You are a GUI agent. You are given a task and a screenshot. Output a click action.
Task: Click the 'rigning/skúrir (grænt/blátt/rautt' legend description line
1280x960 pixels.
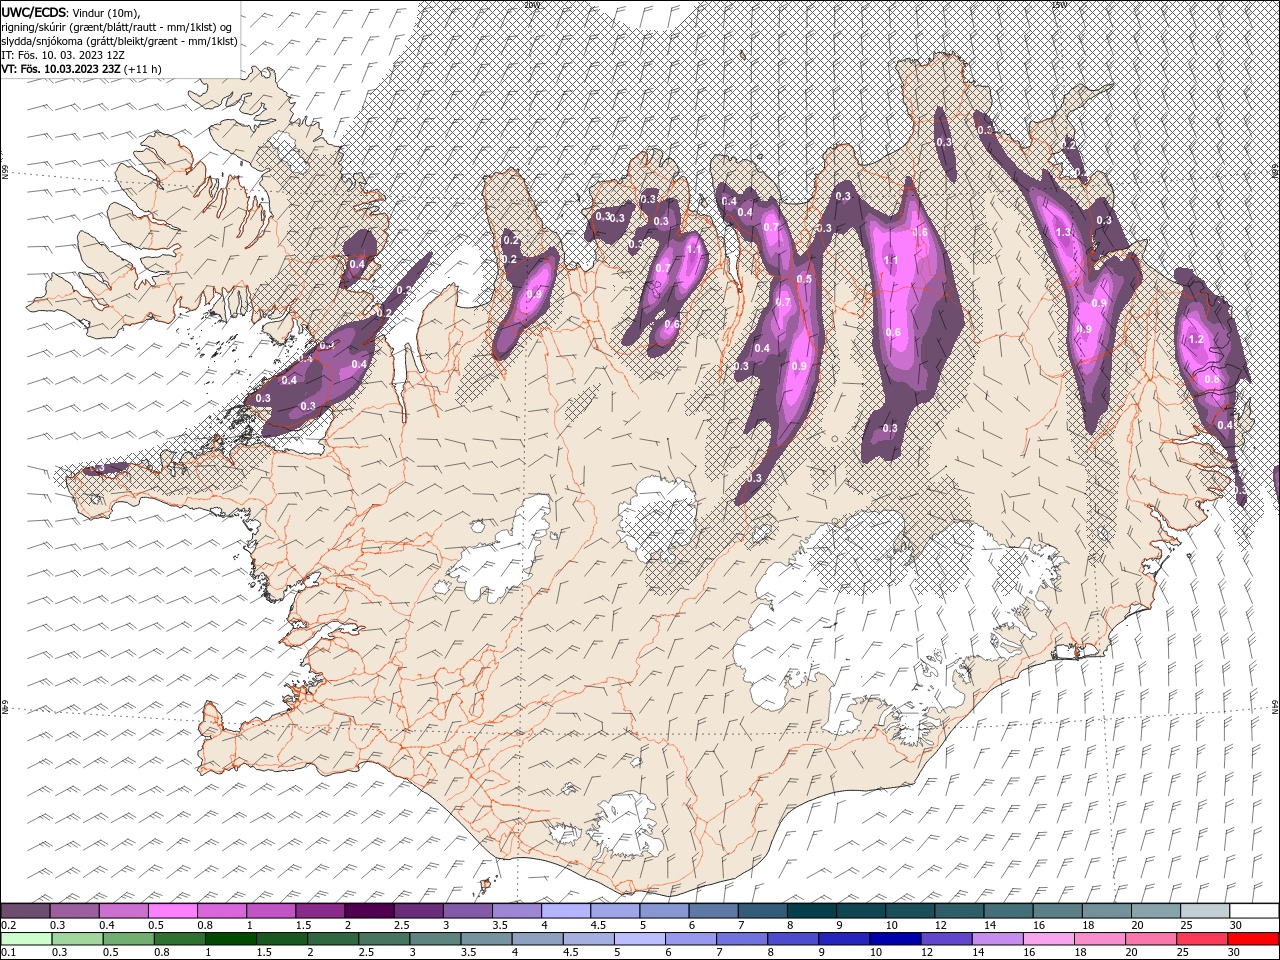[x=119, y=27]
